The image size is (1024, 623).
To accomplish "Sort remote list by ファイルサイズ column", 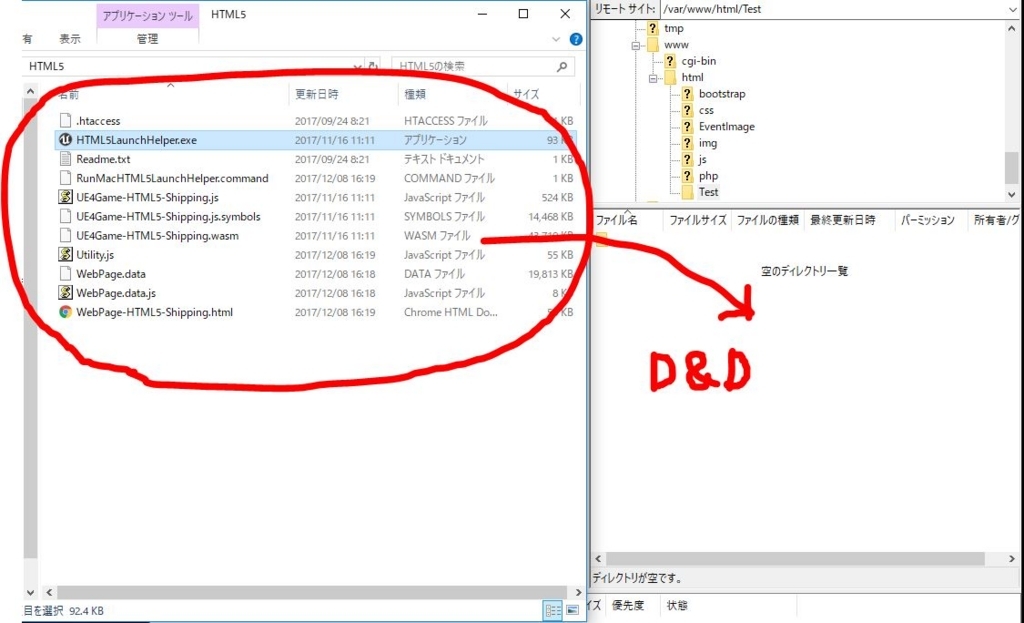I will tap(697, 220).
